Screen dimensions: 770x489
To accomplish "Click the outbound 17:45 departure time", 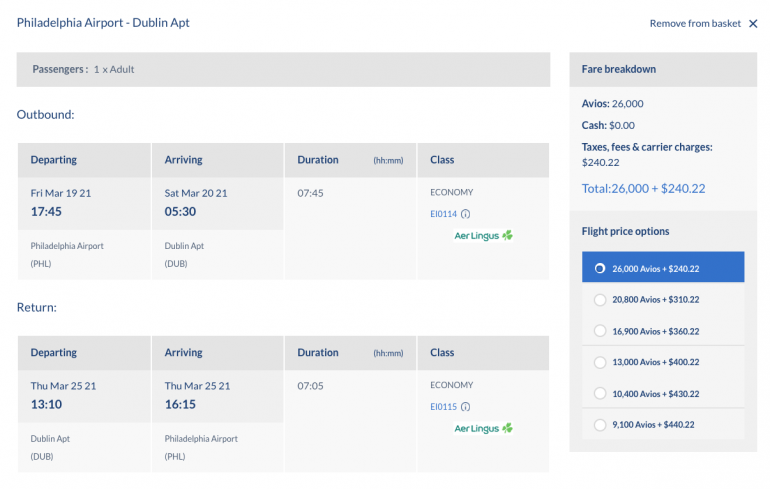I will click(48, 212).
